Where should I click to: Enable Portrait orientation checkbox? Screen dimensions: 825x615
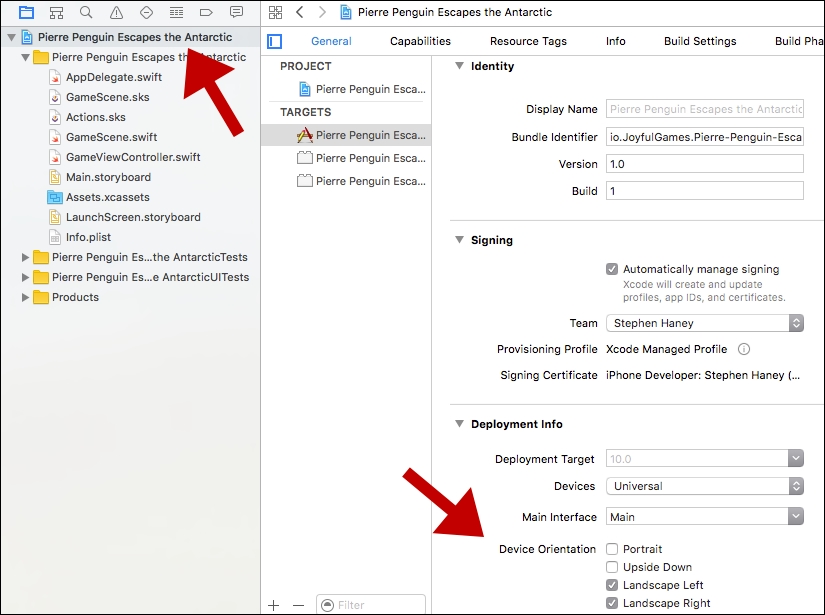(x=611, y=549)
